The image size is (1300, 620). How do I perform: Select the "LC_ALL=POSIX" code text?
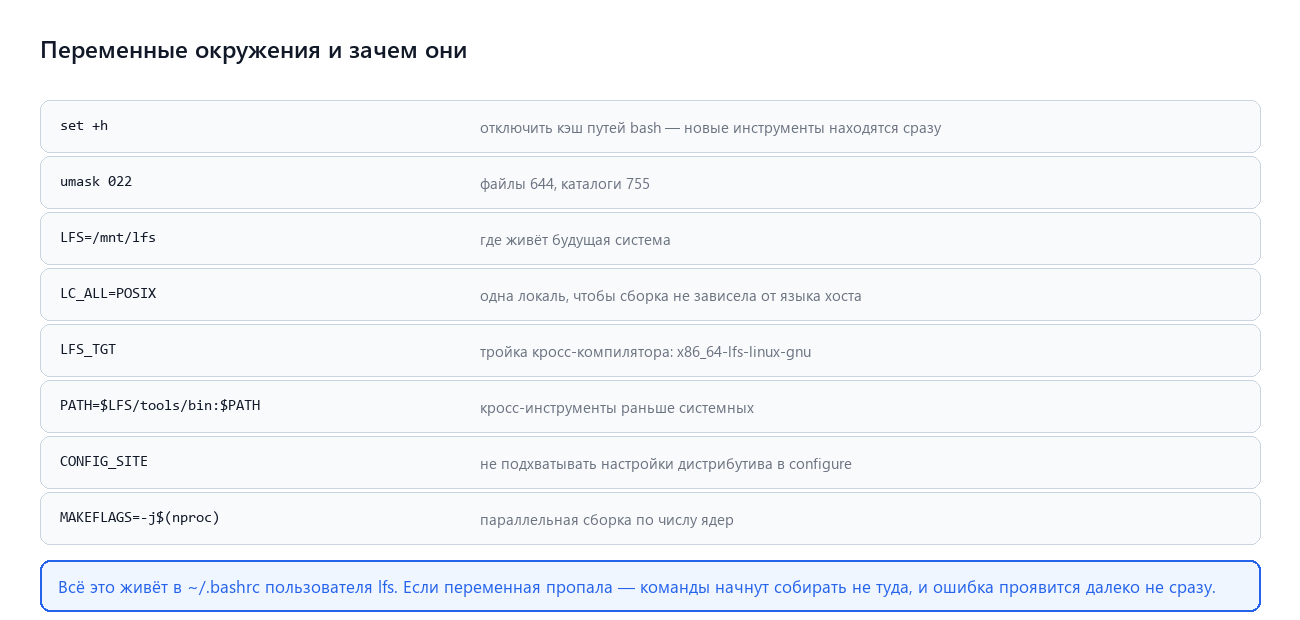108,294
